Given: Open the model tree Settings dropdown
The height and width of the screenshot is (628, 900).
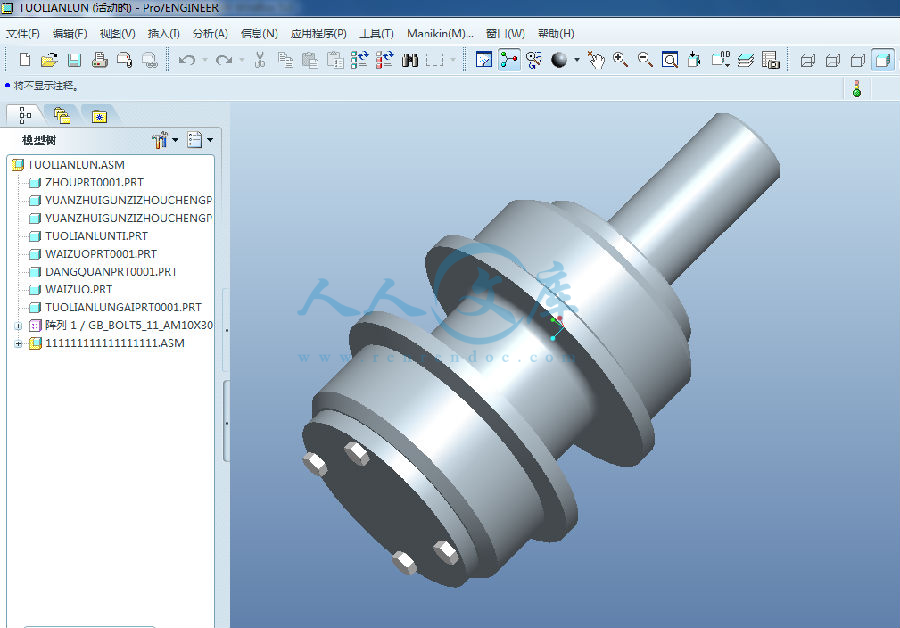Looking at the screenshot, I should tap(165, 139).
